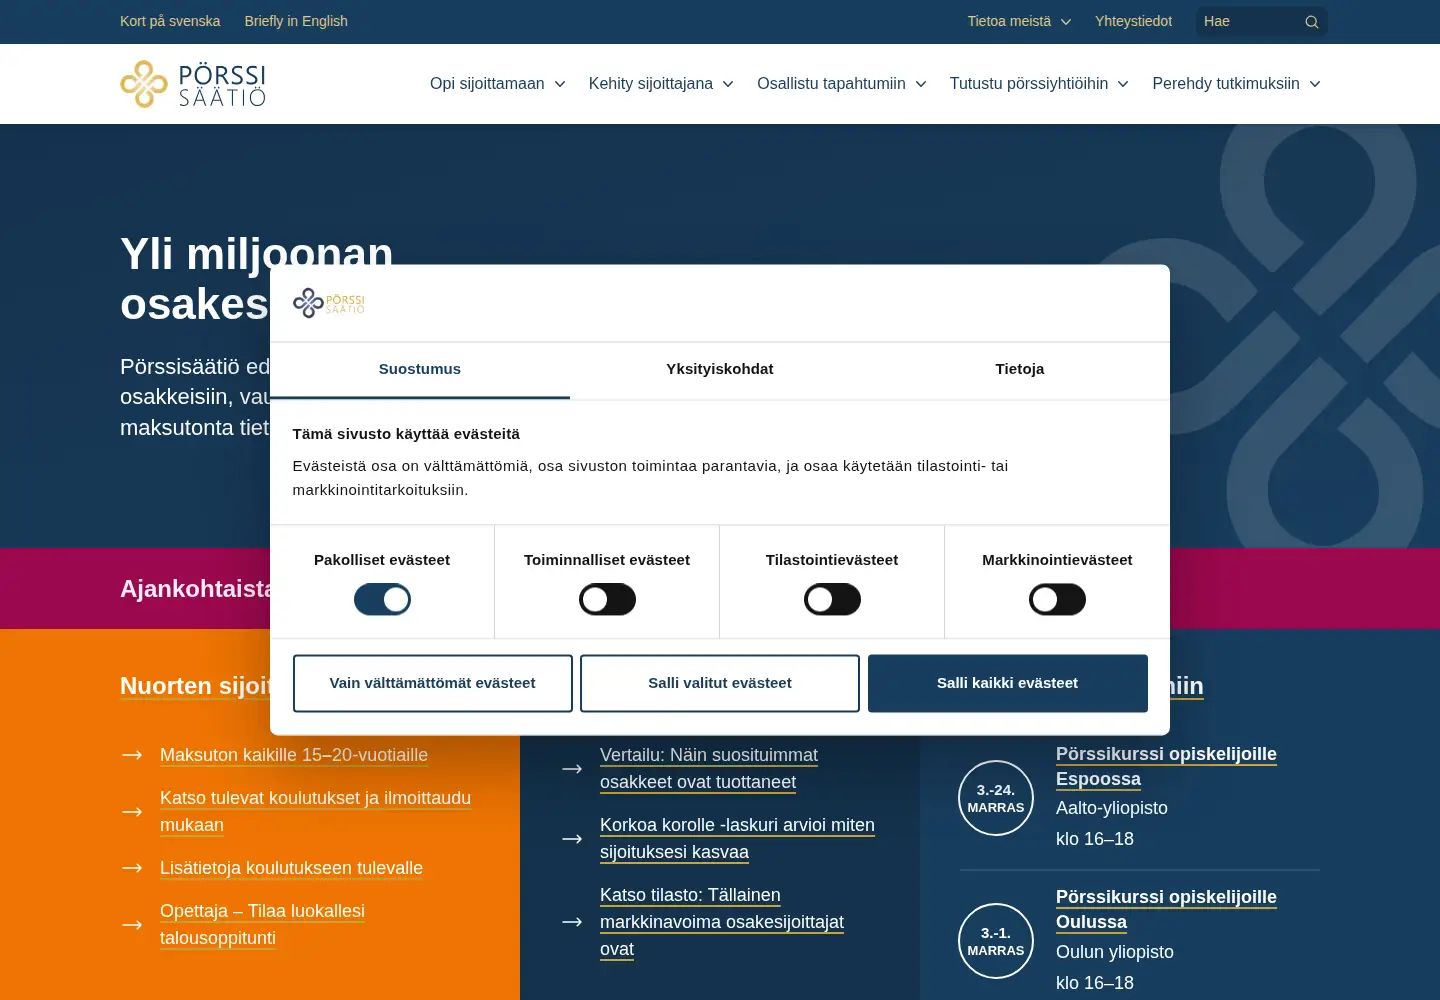Open Korkoa korolle -laskuri link
This screenshot has width=1440, height=1000.
coord(737,839)
